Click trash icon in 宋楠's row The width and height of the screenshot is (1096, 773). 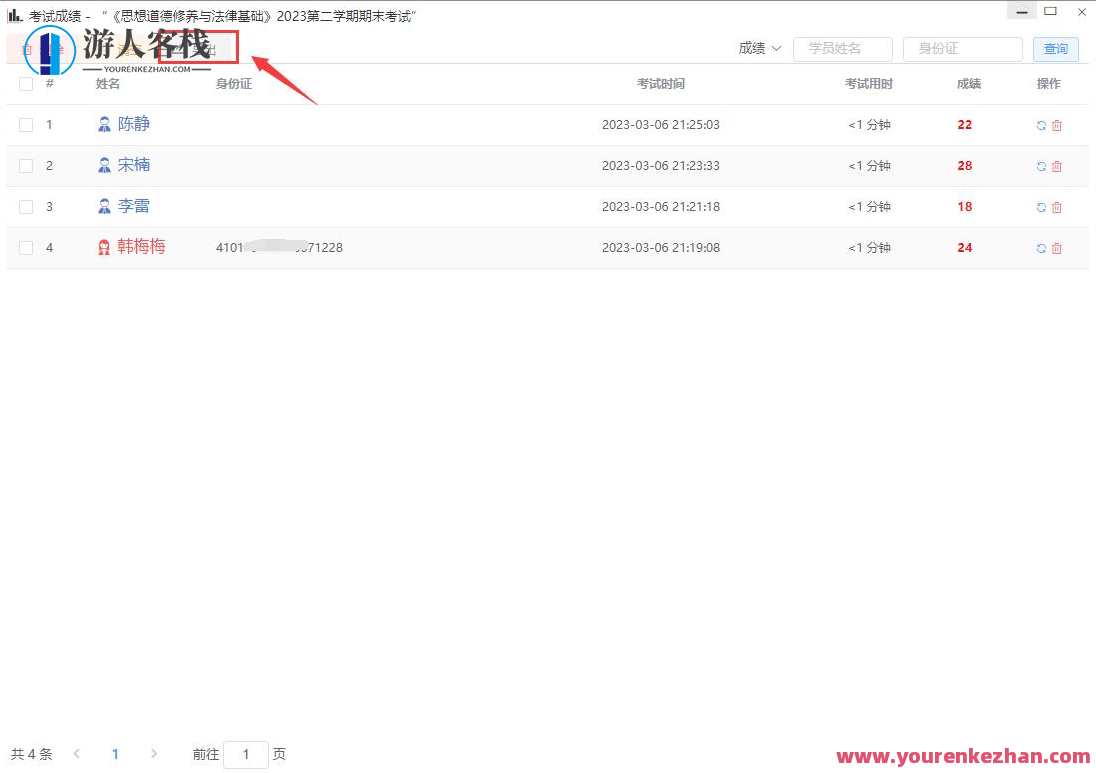[x=1057, y=166]
